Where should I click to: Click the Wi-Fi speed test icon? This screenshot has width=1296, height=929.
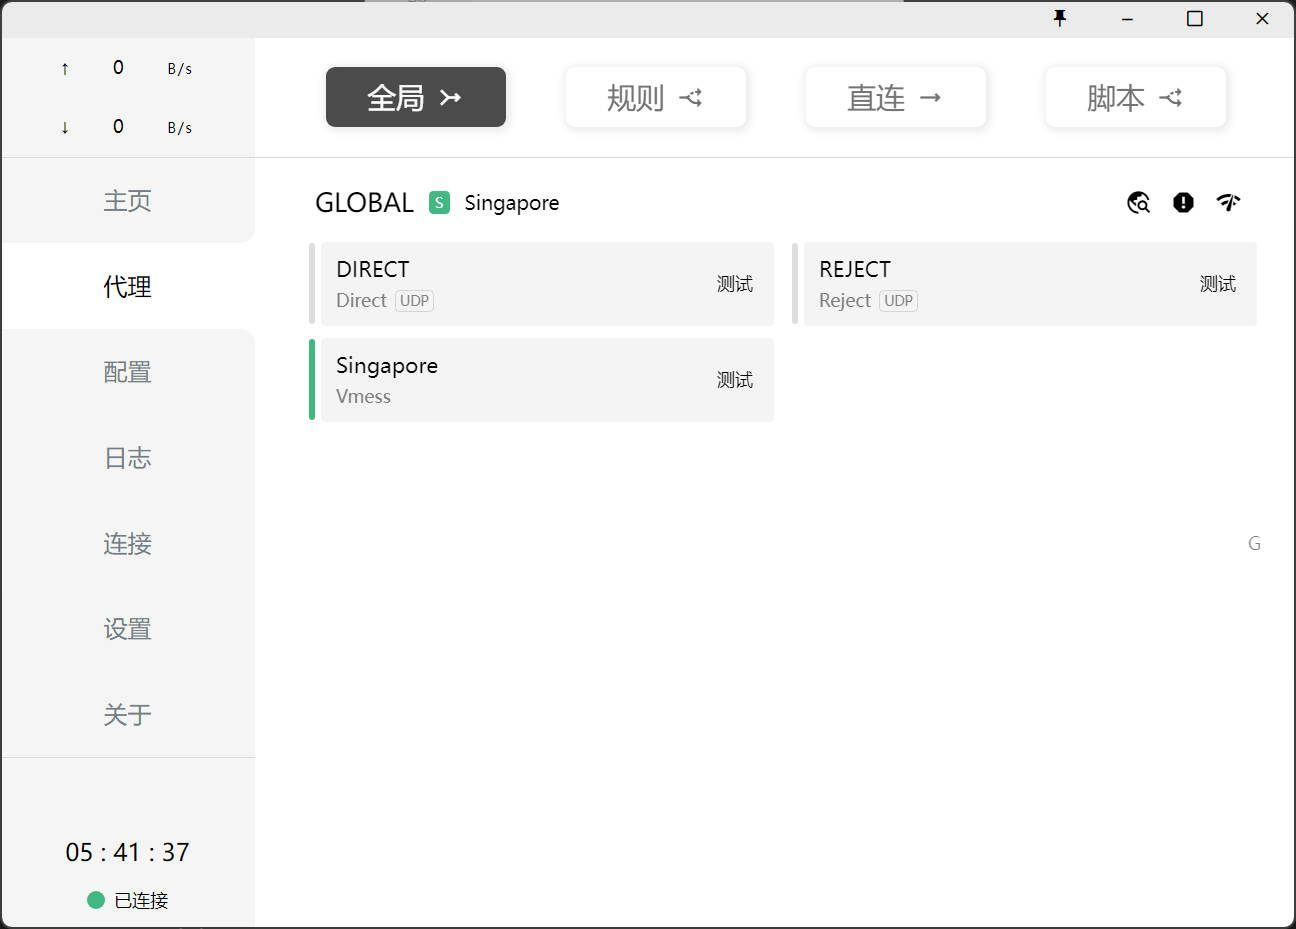coord(1228,203)
